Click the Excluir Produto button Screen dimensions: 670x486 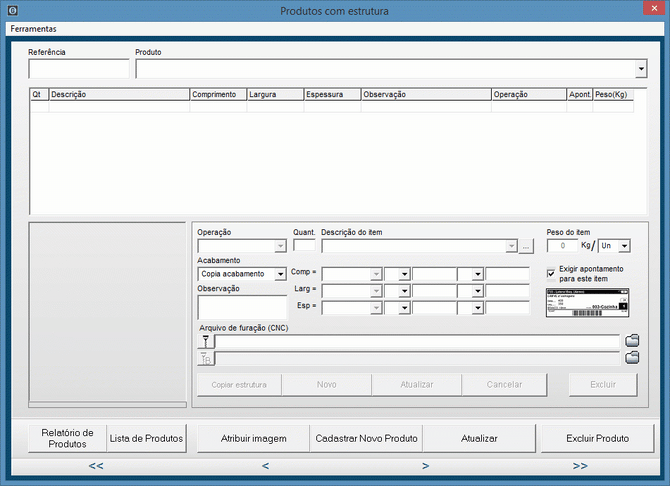tap(597, 439)
